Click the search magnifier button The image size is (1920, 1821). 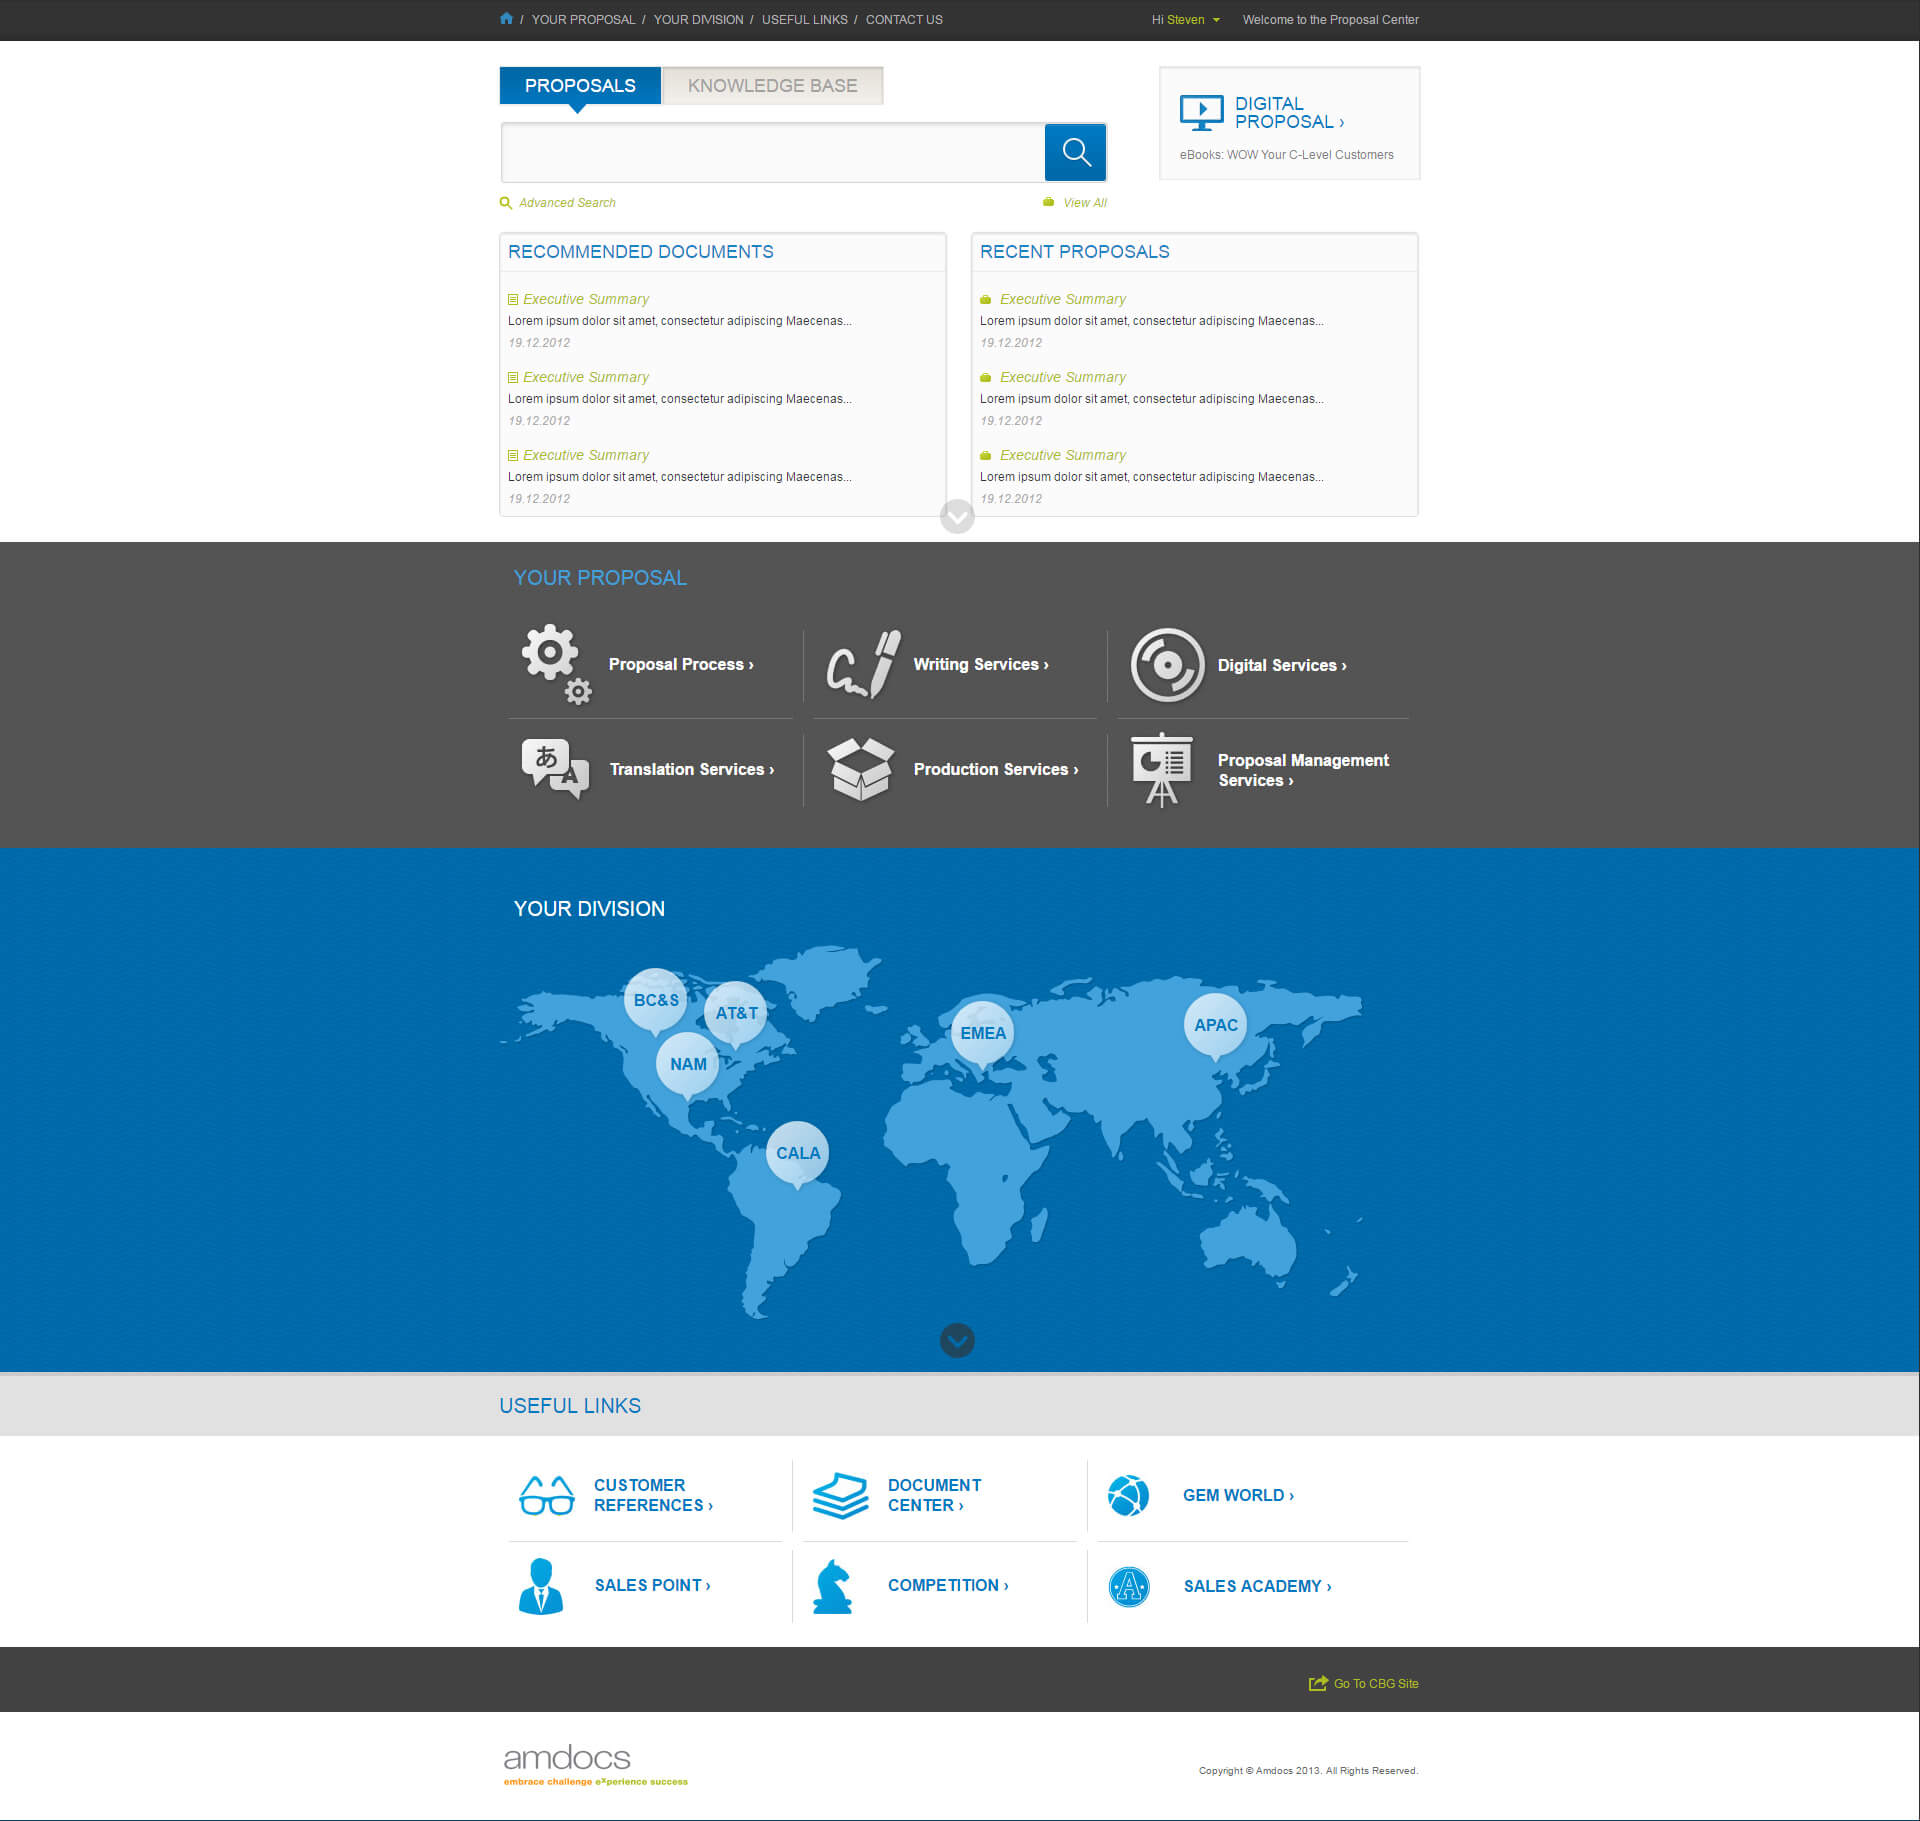1075,152
